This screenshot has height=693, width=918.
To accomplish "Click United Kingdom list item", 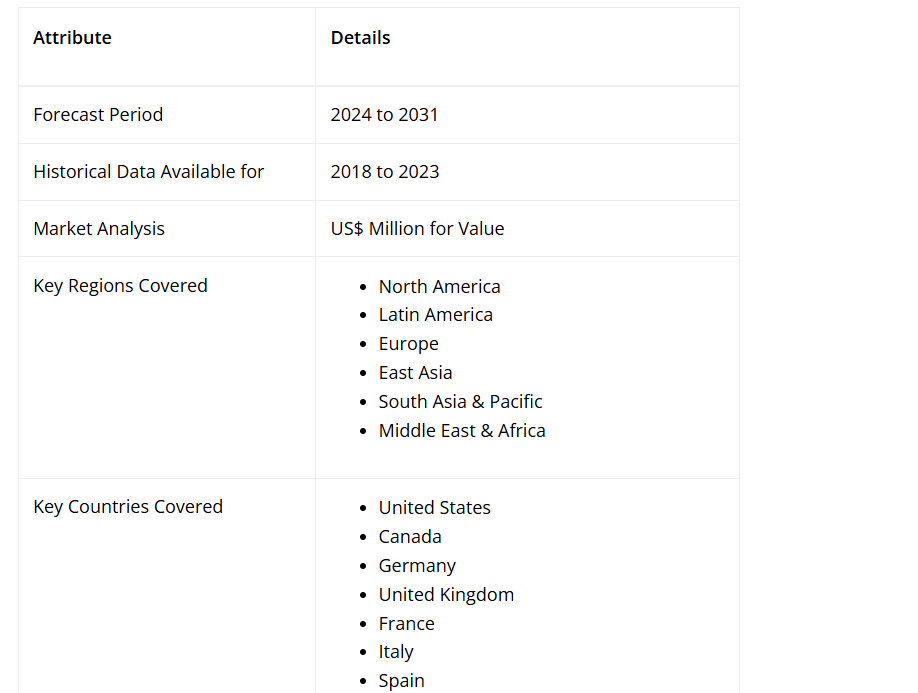I will (446, 595).
